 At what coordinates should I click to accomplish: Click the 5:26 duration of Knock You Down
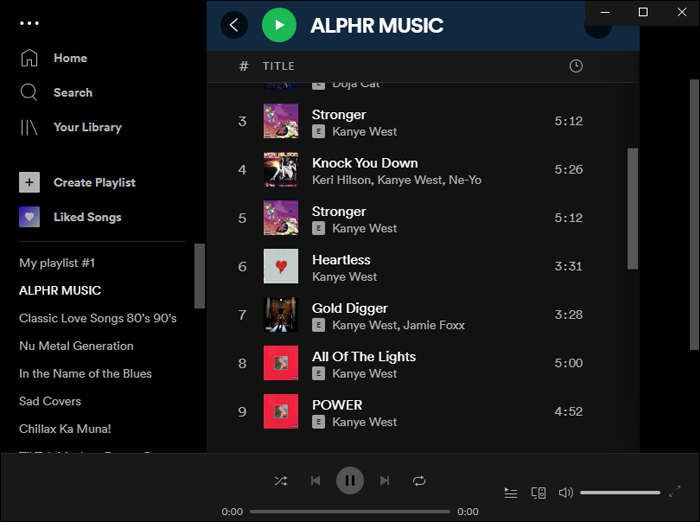[568, 170]
